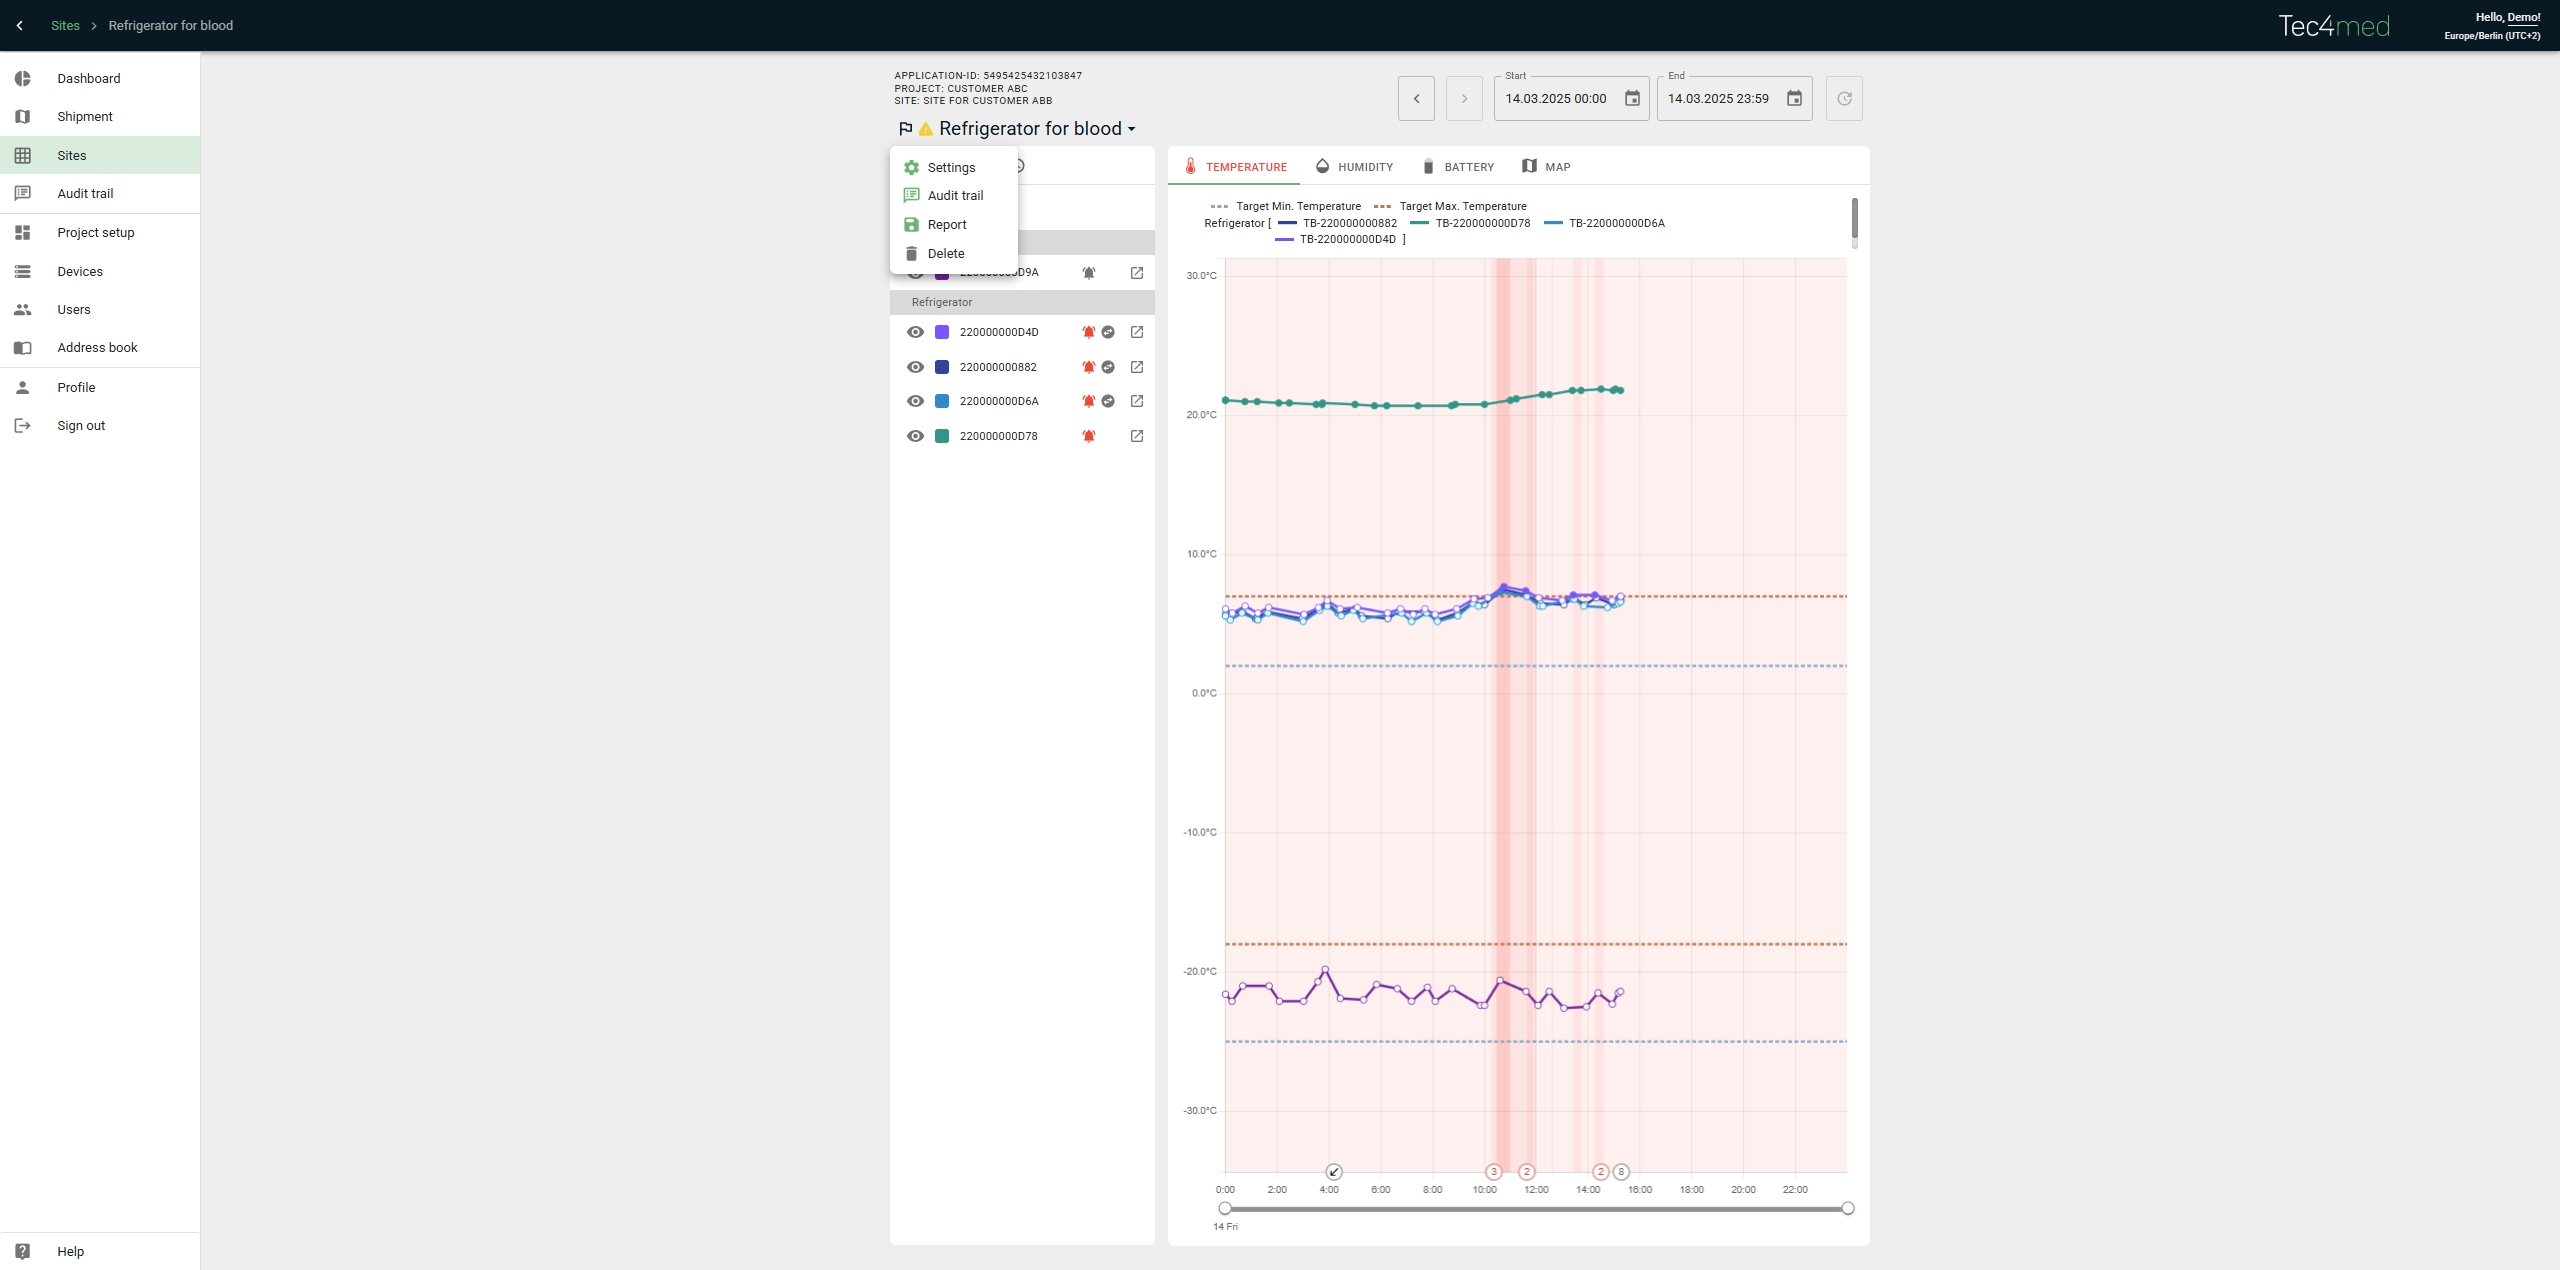Open Start date calendar picker
2560x1270 pixels.
[x=1632, y=99]
